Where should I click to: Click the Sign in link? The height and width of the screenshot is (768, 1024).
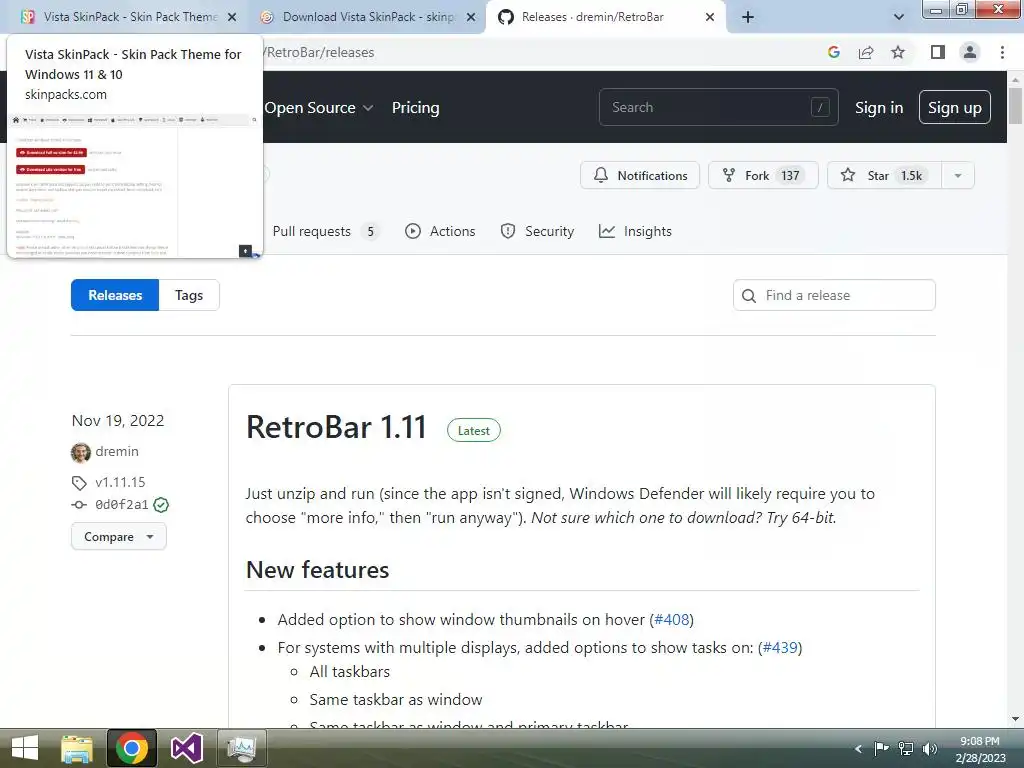879,108
